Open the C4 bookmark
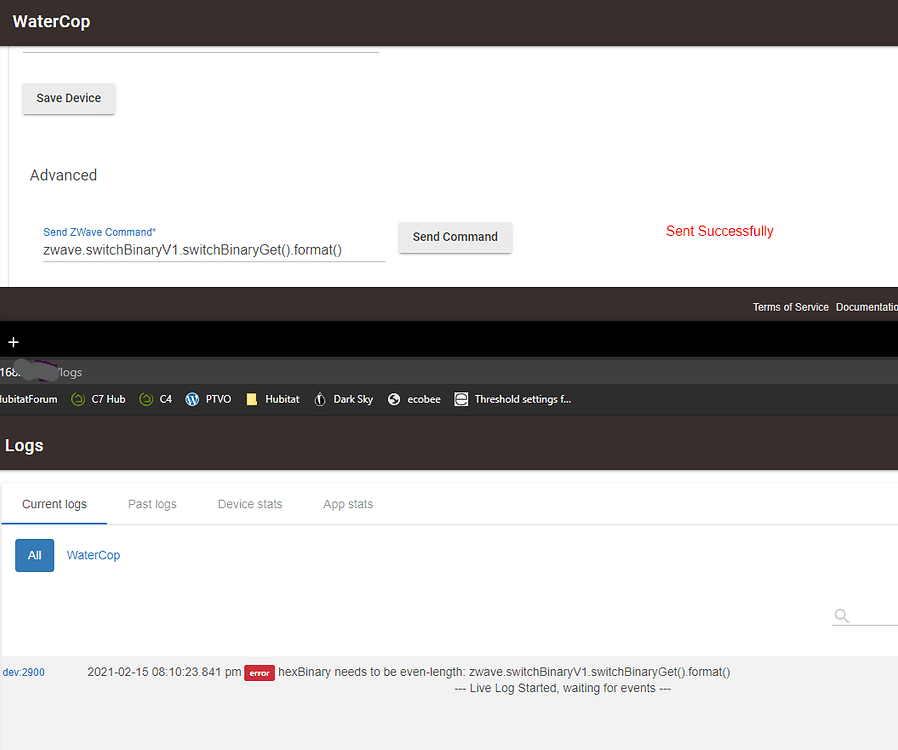The width and height of the screenshot is (898, 750). (155, 399)
